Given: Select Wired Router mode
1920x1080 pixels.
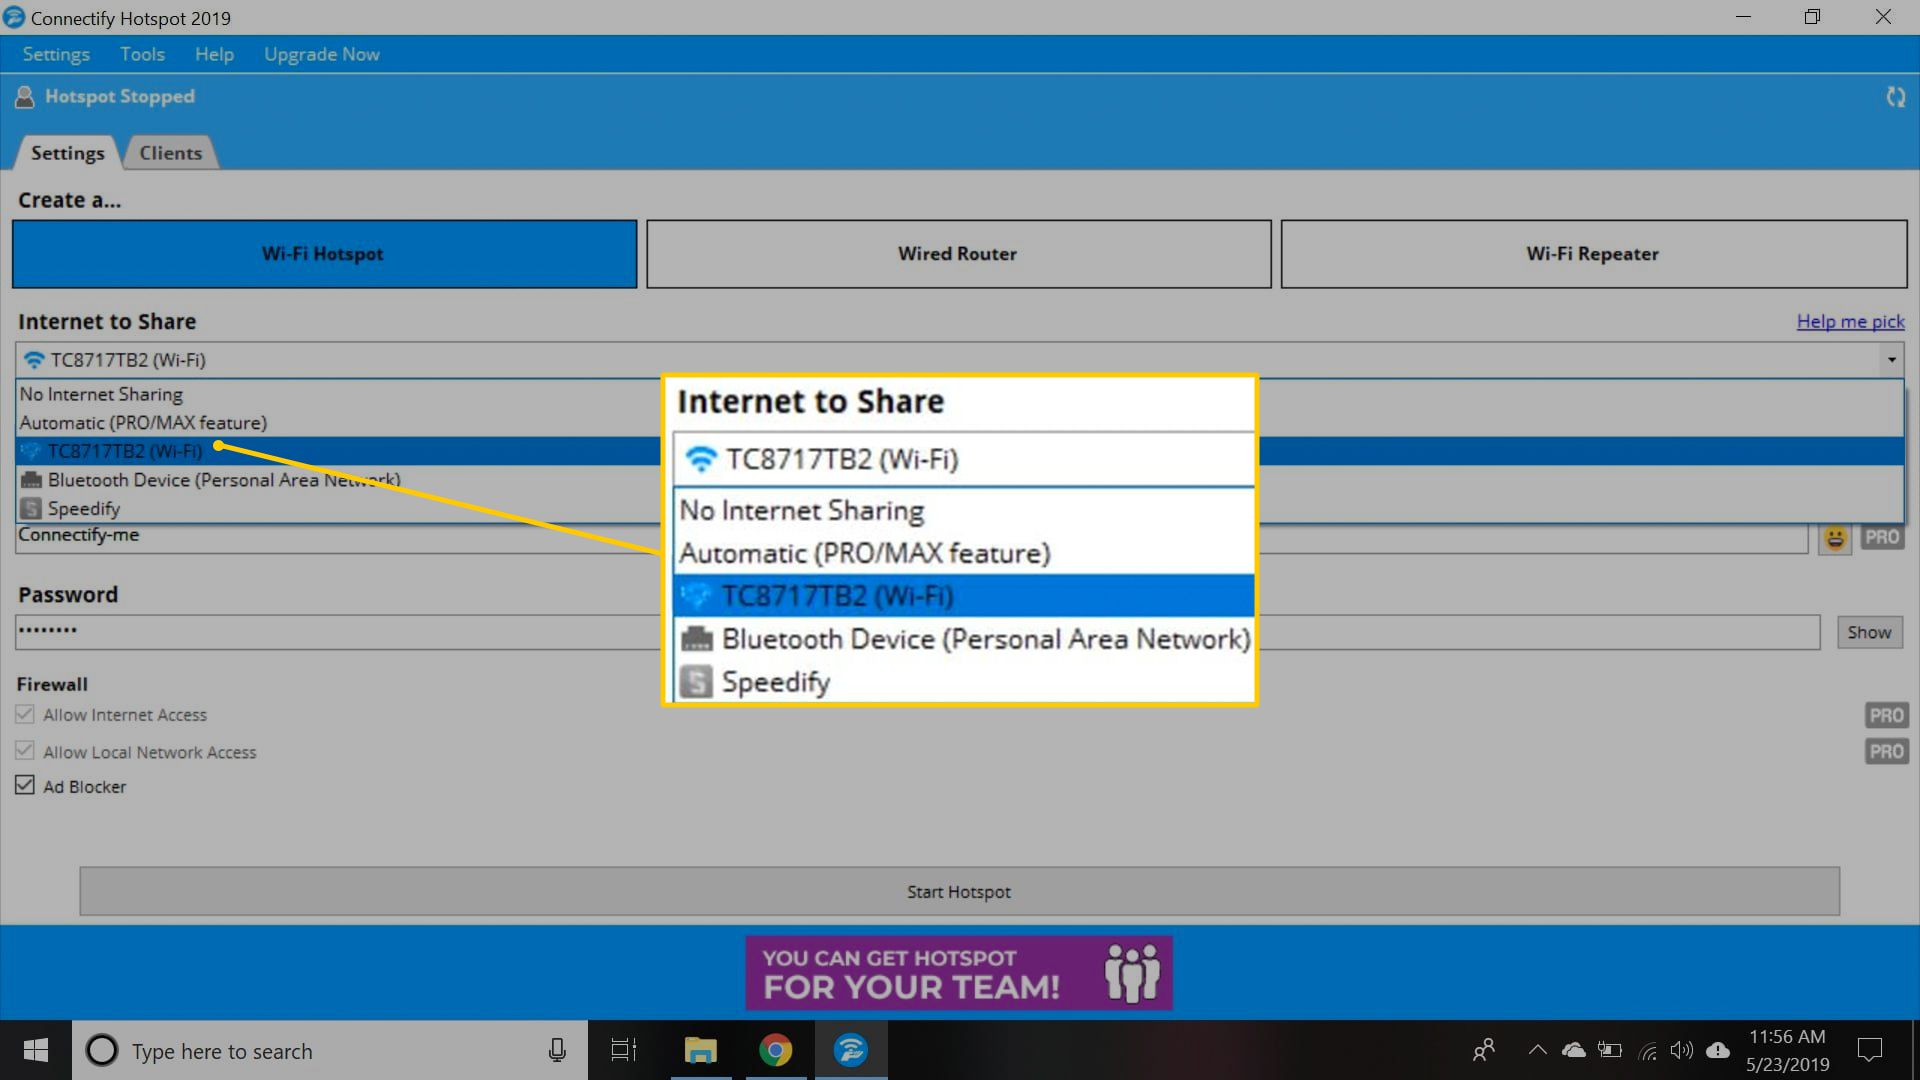Looking at the screenshot, I should (958, 254).
